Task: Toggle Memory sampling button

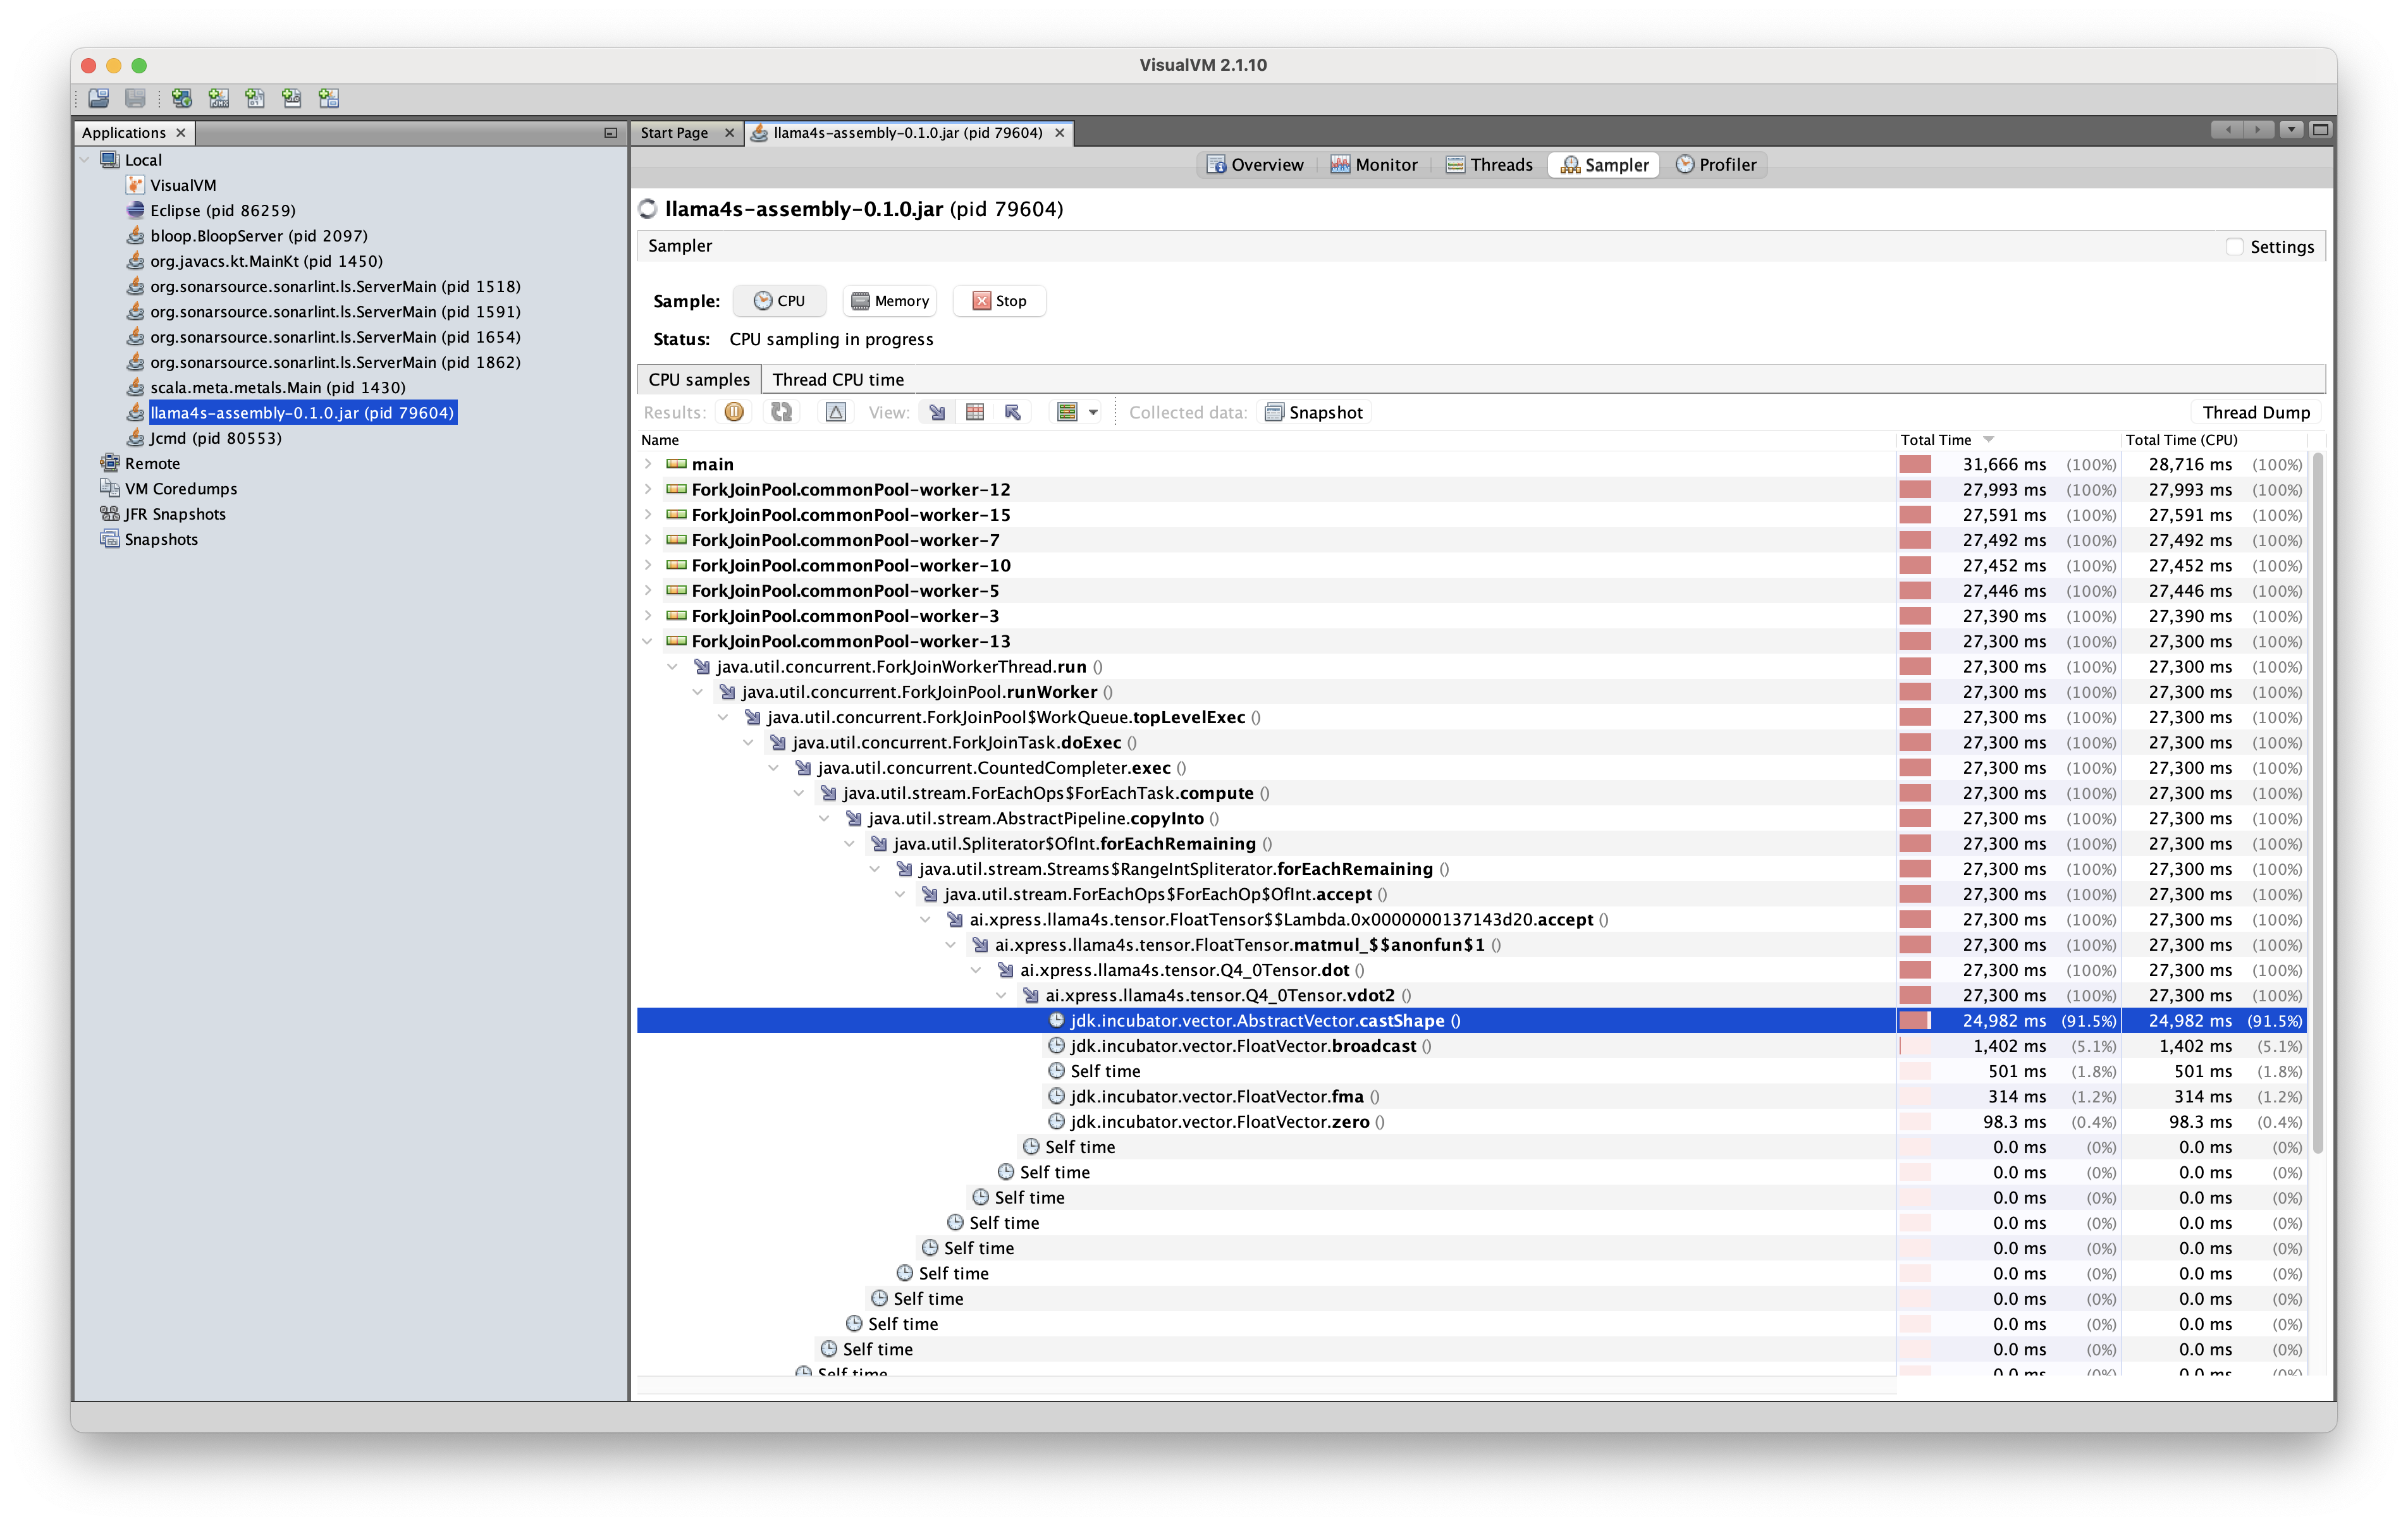Action: pos(890,301)
